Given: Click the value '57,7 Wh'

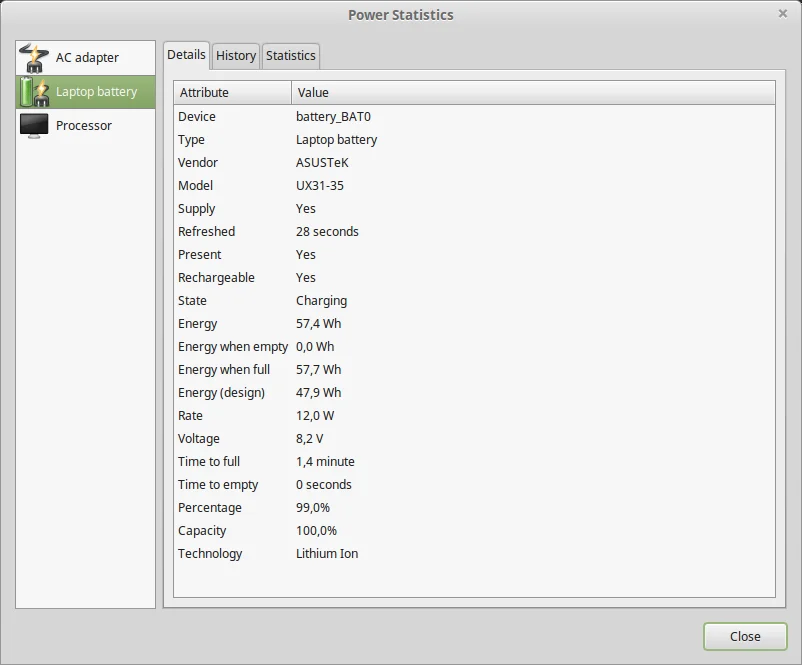Looking at the screenshot, I should (x=318, y=370).
